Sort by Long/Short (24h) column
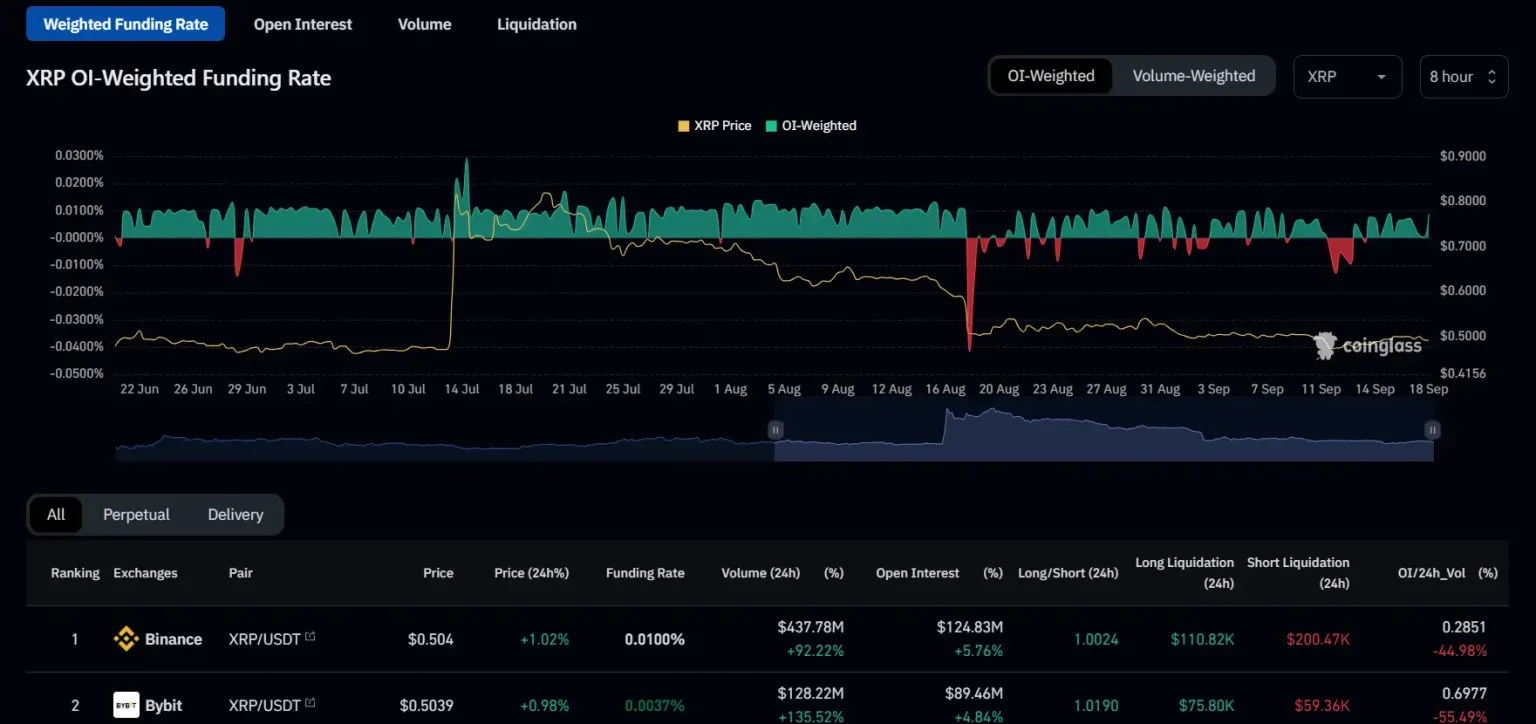Image resolution: width=1536 pixels, height=724 pixels. click(x=1068, y=573)
